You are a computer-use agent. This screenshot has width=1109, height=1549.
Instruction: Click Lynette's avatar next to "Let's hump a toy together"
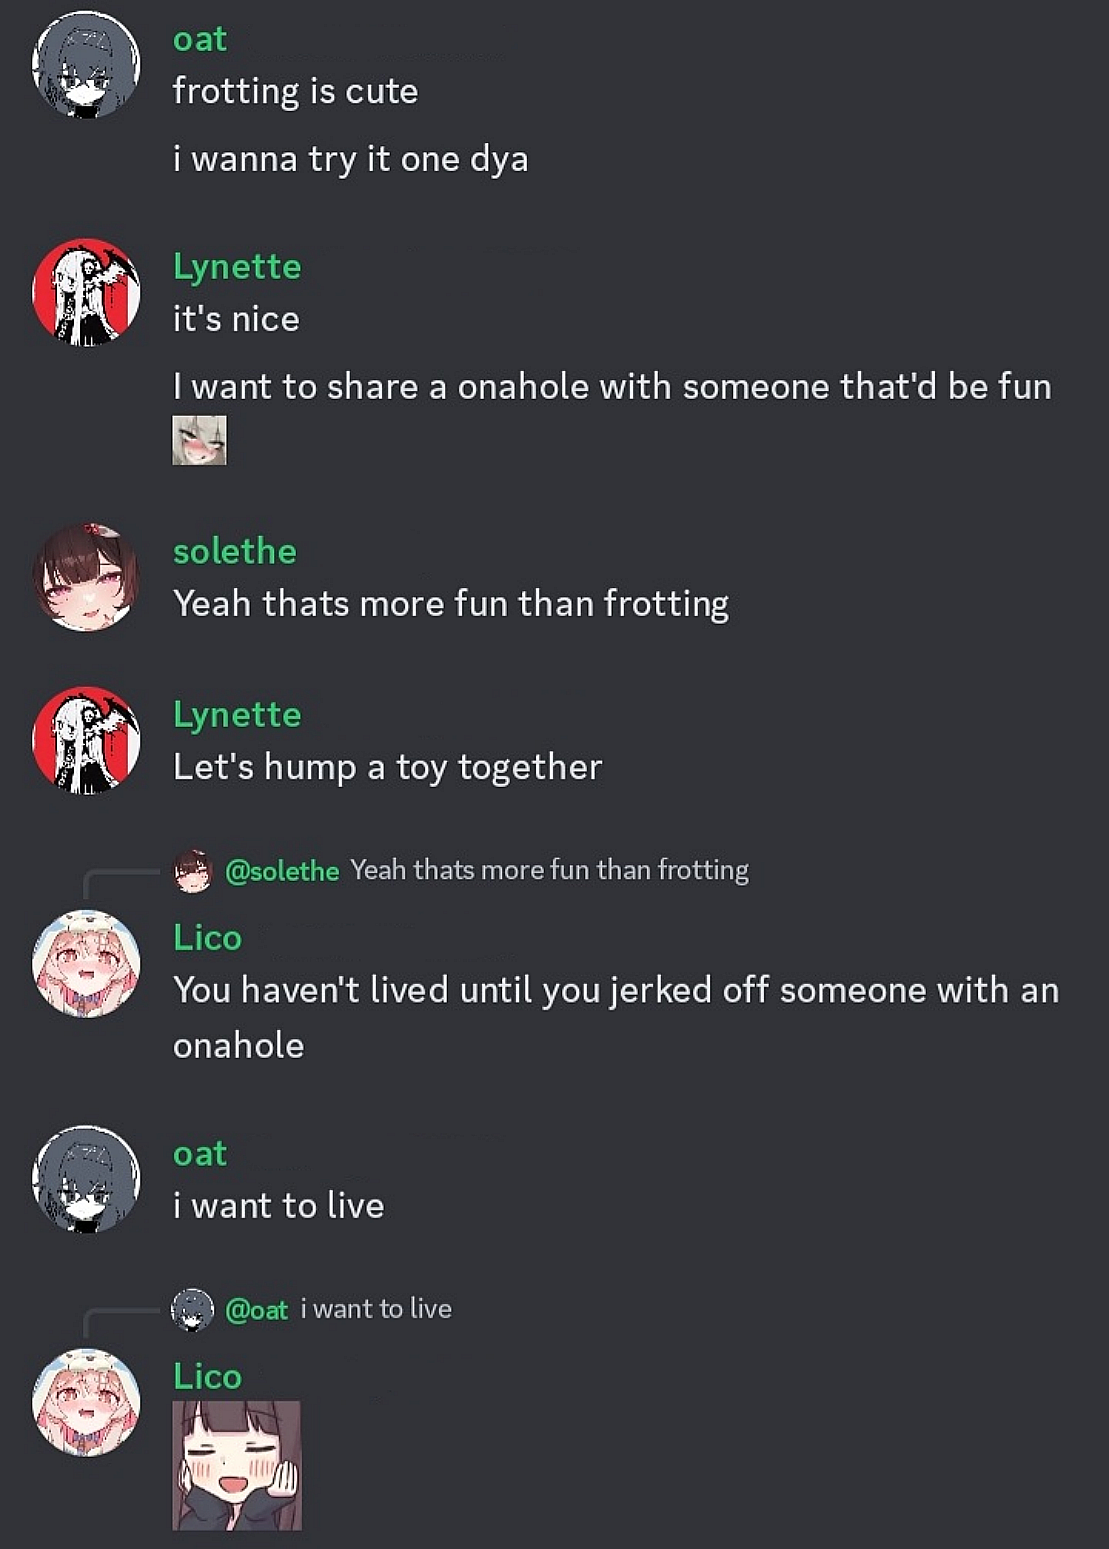pos(86,740)
